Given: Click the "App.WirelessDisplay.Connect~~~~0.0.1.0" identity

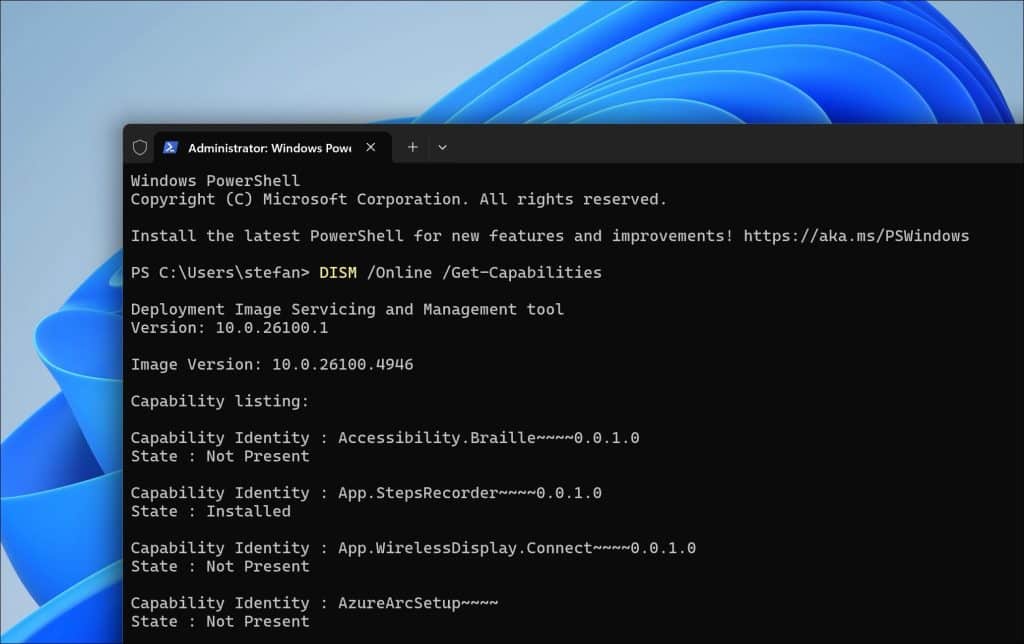Looking at the screenshot, I should click(517, 547).
